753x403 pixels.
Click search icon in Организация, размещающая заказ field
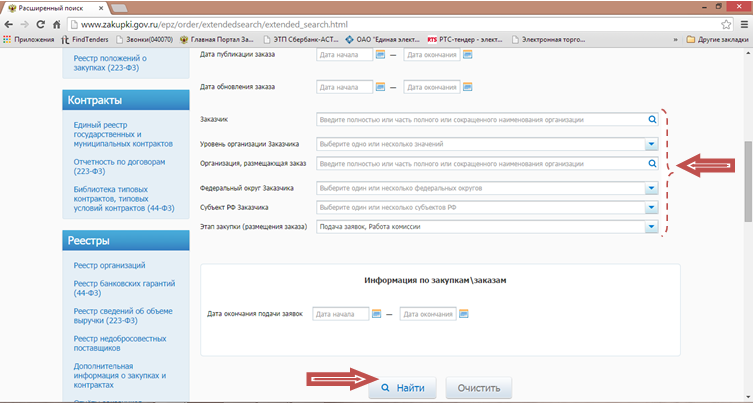coord(651,164)
